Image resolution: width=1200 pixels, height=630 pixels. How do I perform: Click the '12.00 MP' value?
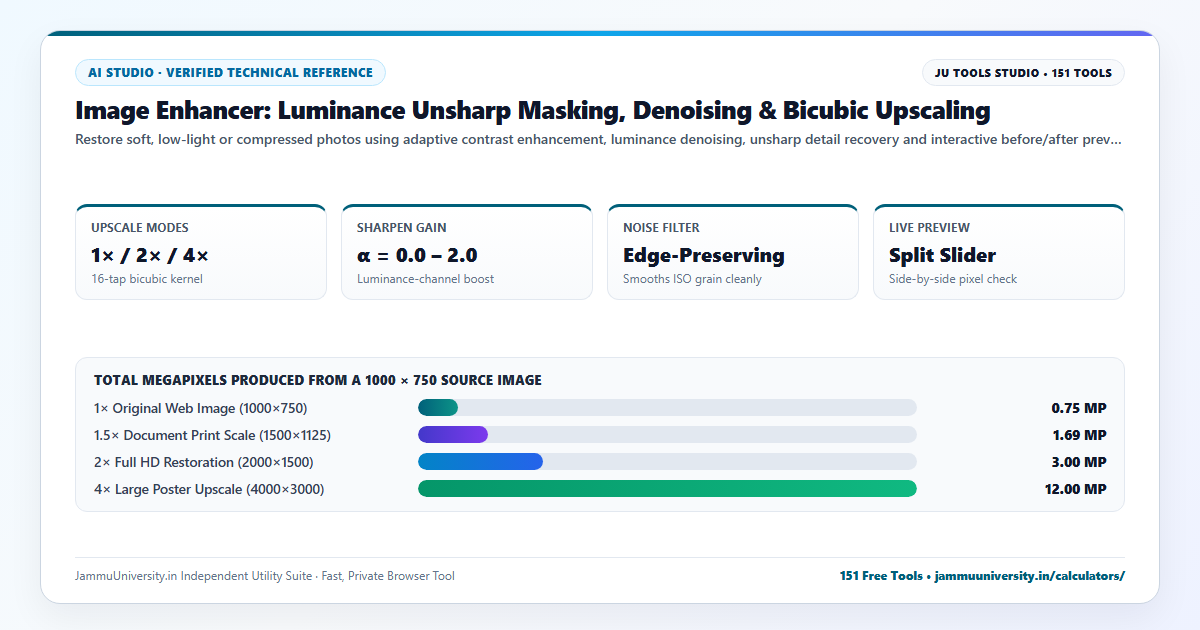[1075, 489]
